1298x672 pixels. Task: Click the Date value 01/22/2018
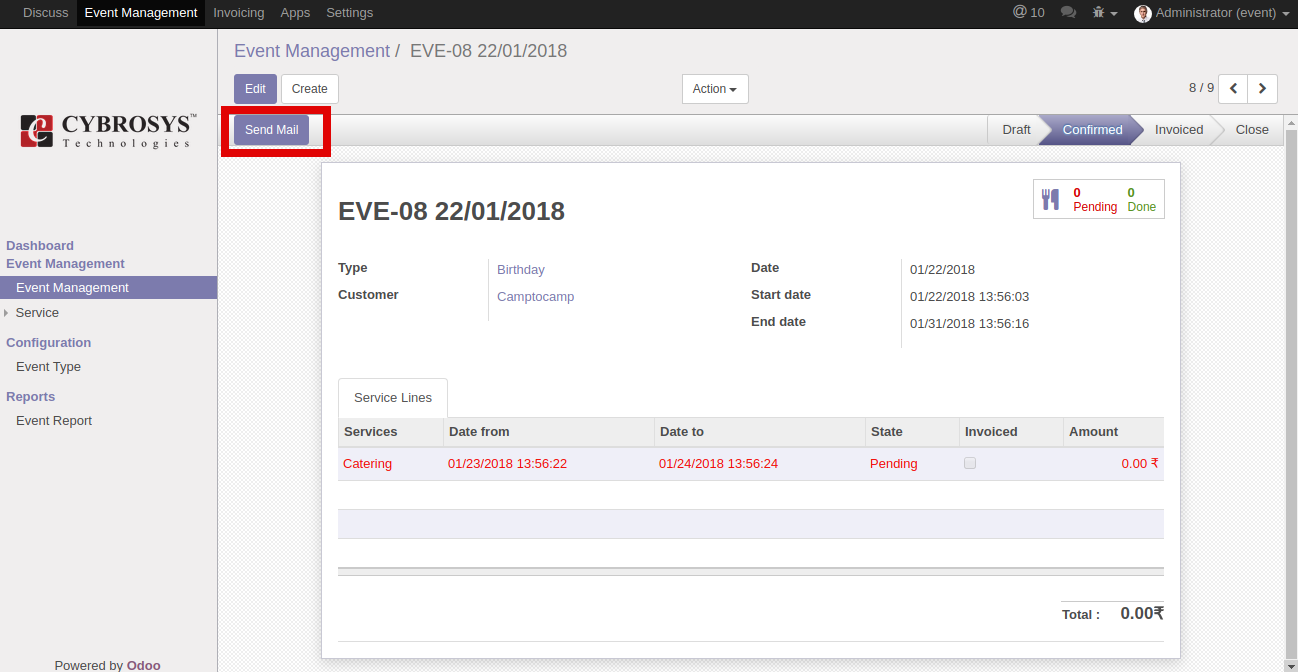[x=942, y=270]
